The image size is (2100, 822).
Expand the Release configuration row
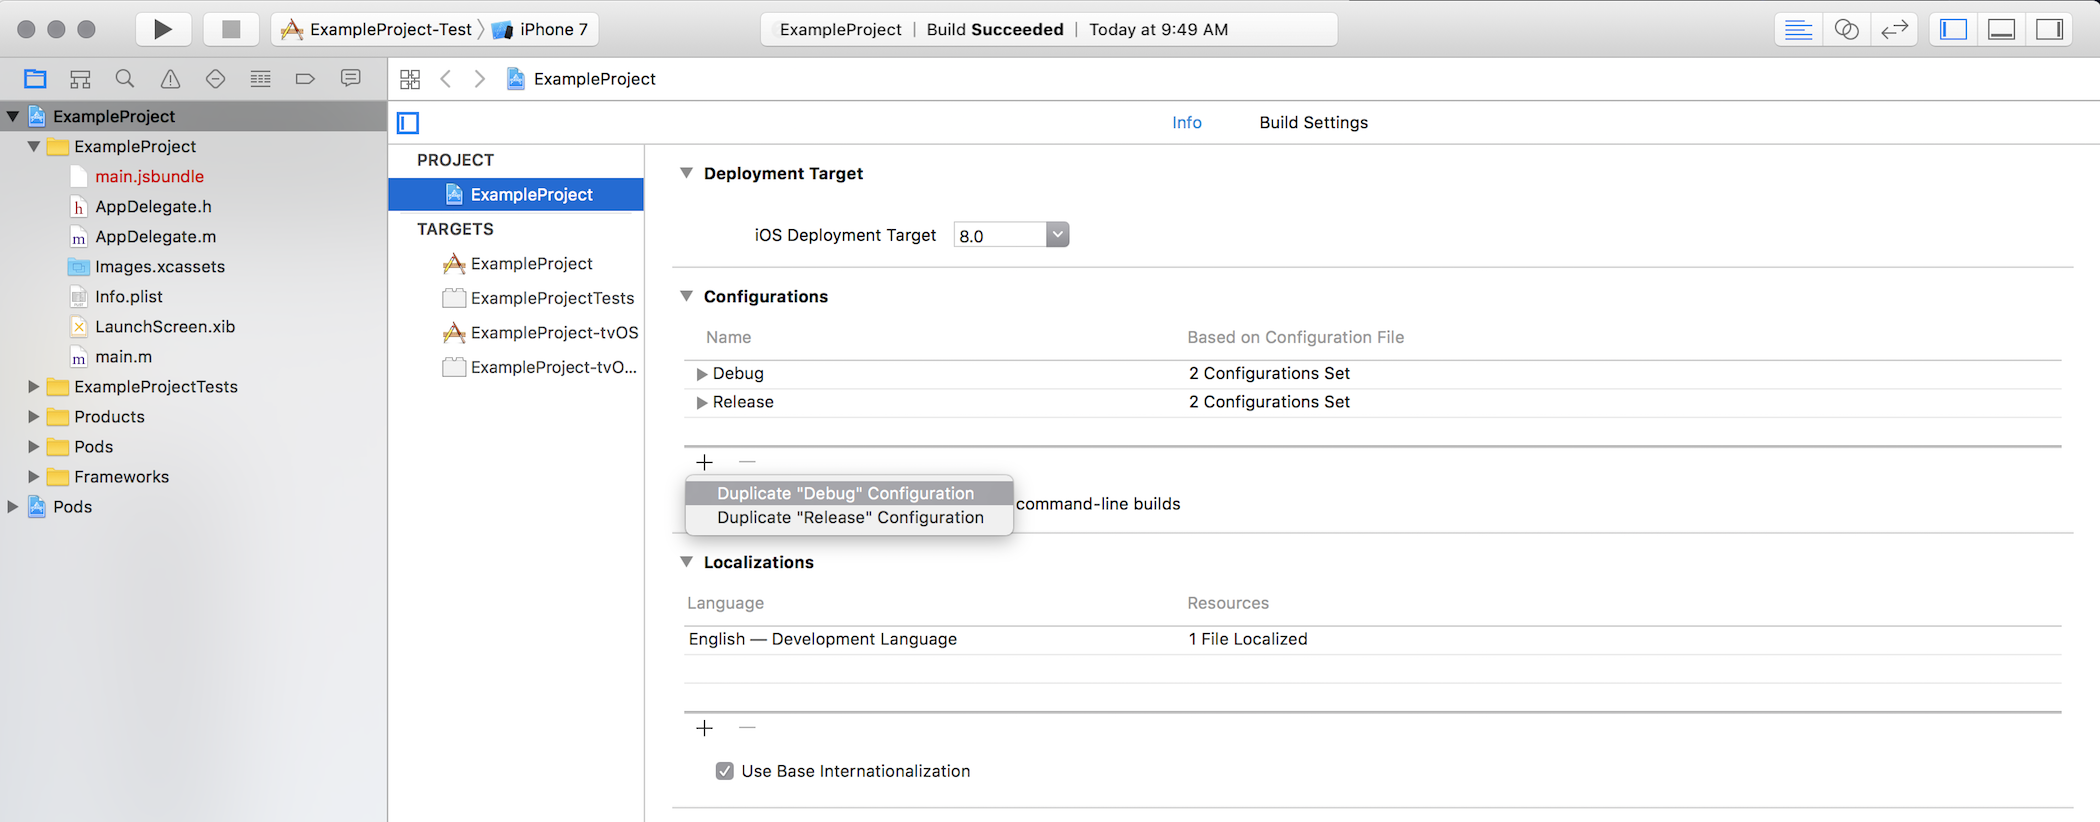click(x=701, y=403)
